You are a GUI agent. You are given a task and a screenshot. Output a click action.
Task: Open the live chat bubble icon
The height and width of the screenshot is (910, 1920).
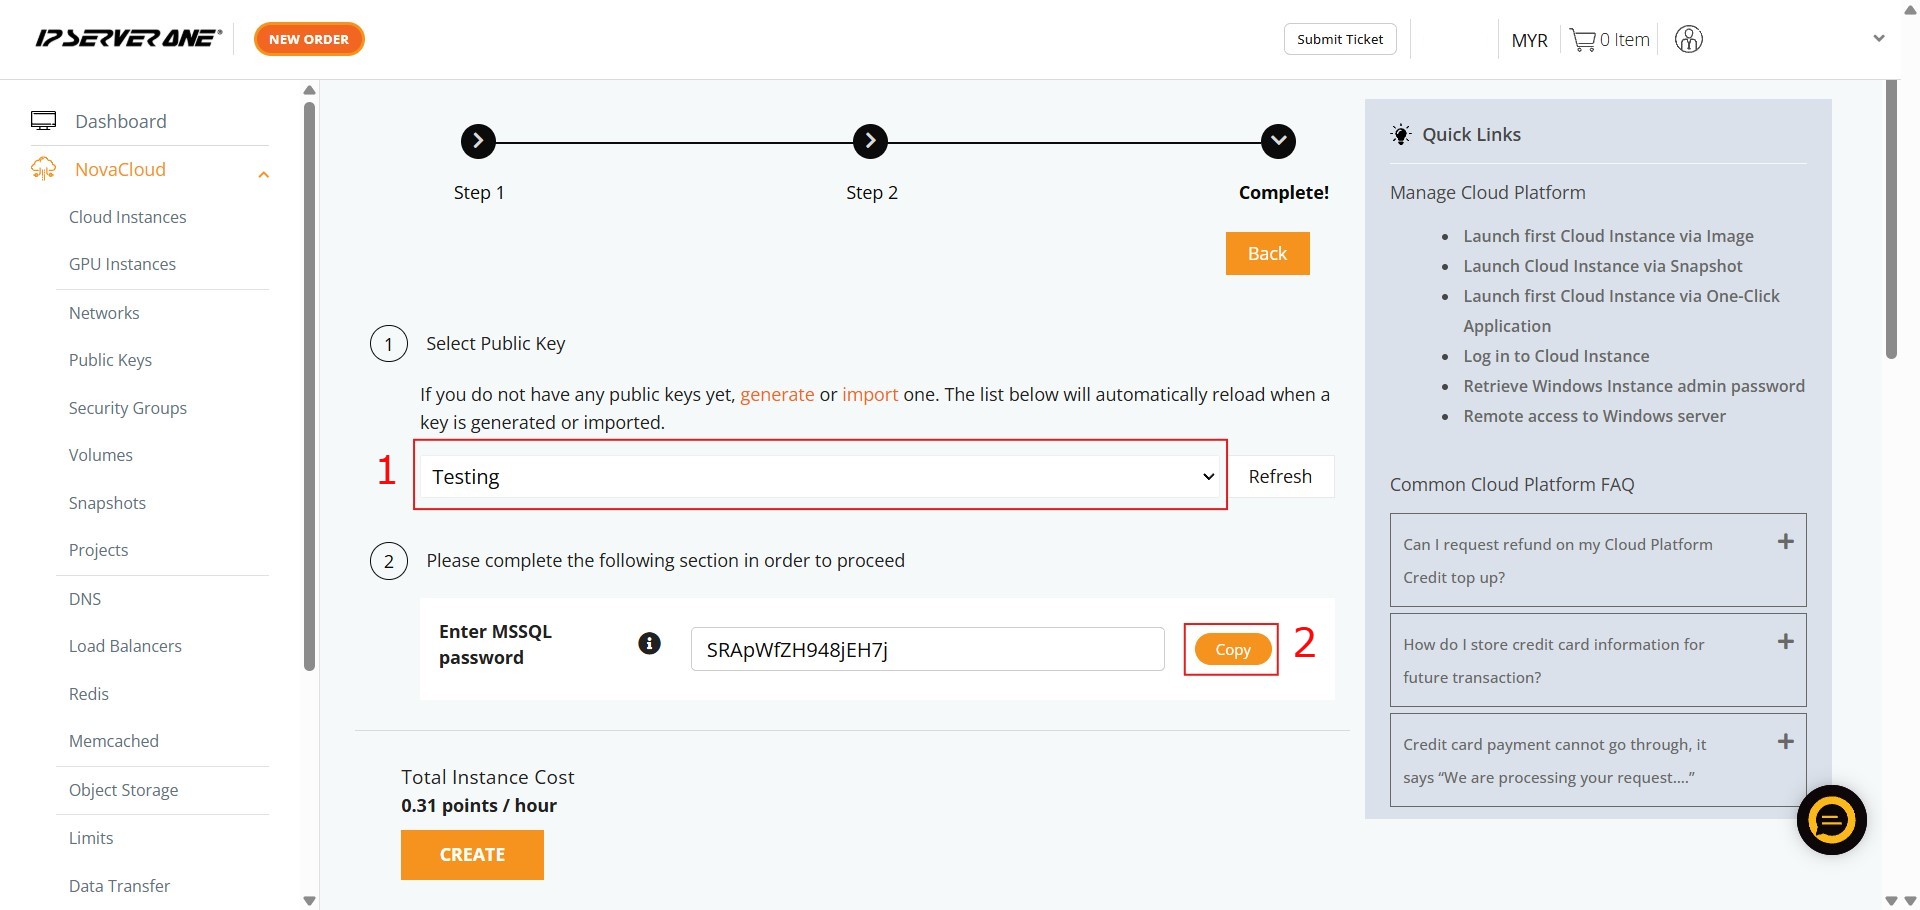tap(1832, 820)
